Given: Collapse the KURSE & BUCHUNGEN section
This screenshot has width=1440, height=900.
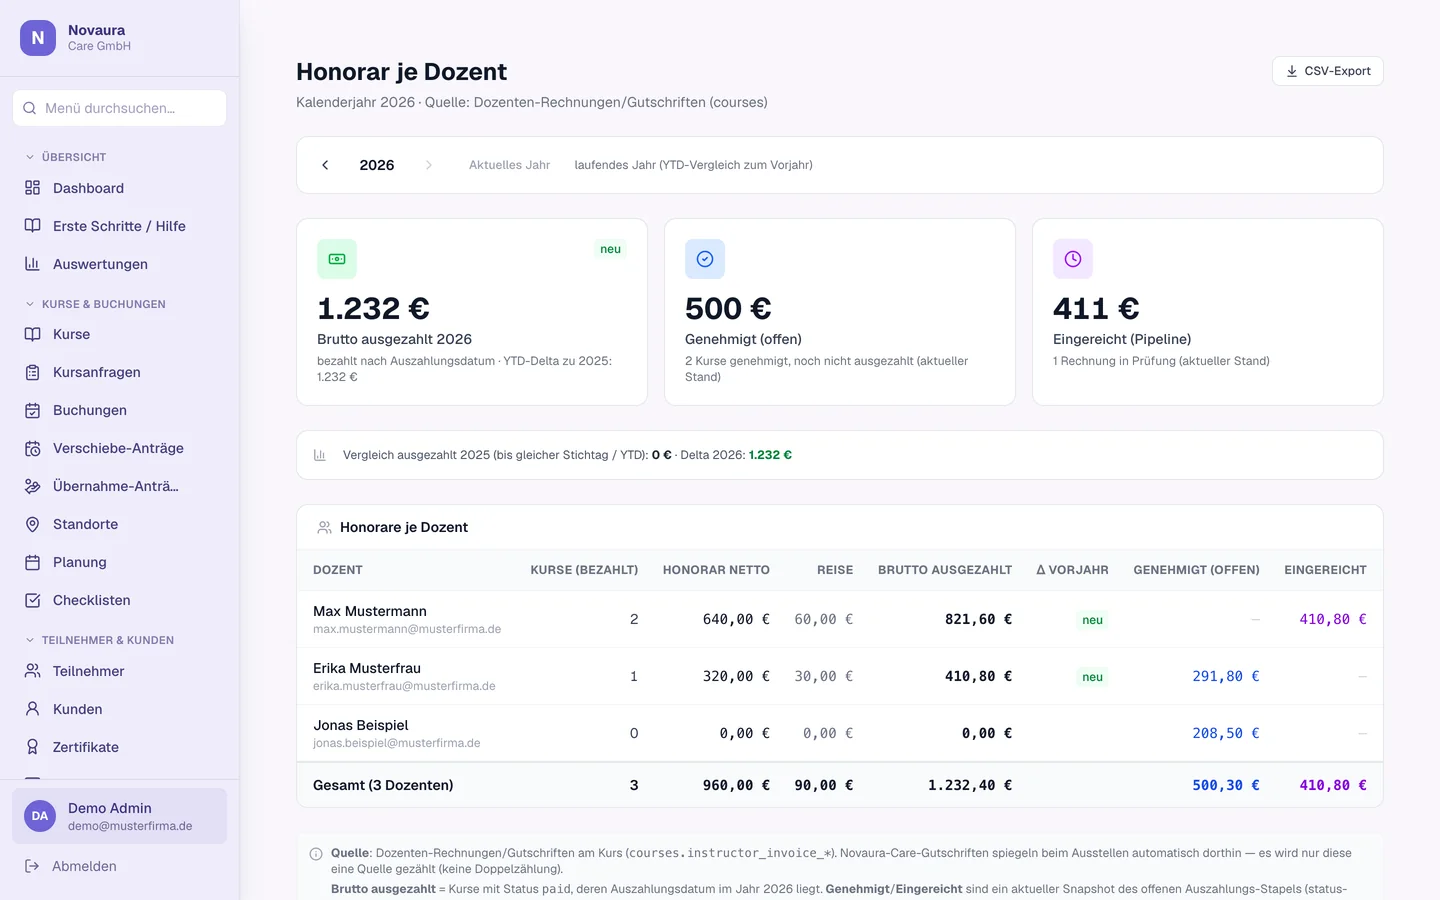Looking at the screenshot, I should tap(95, 304).
